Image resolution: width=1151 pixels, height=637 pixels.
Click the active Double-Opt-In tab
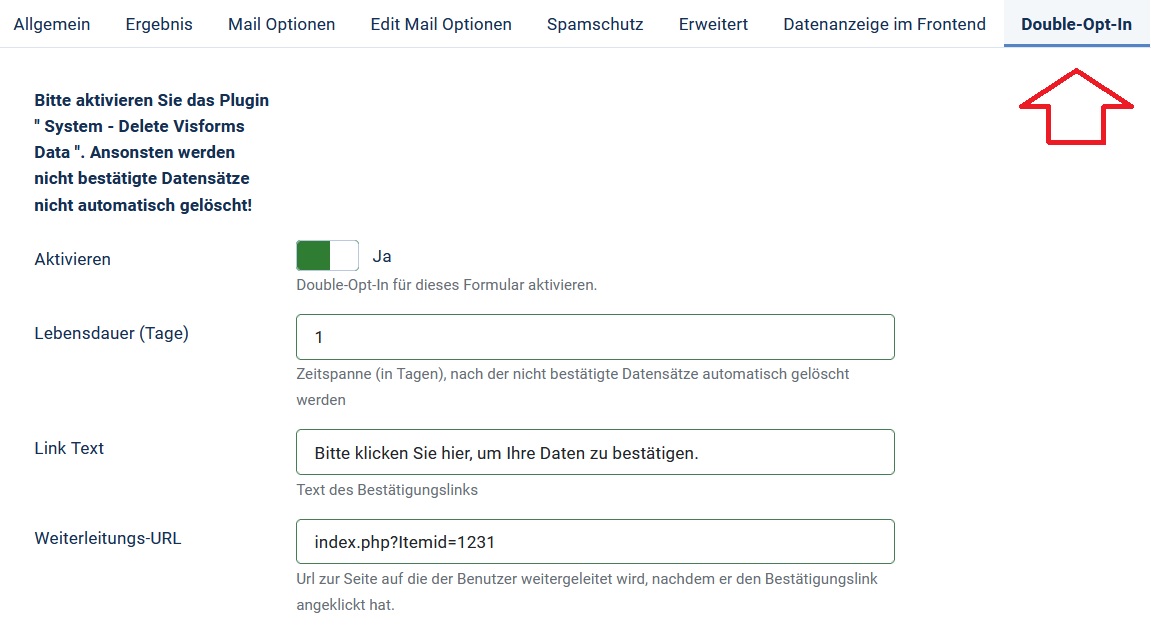1076,23
